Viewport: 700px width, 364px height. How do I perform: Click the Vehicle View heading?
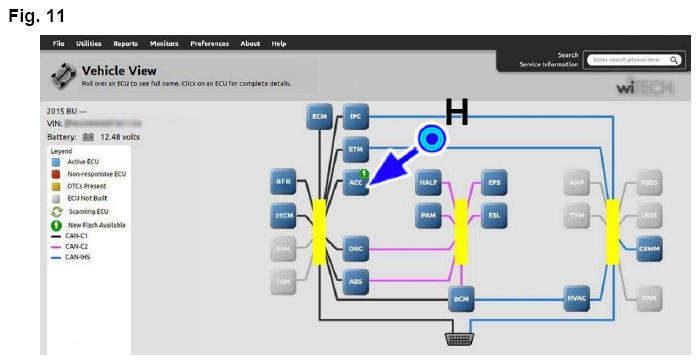point(119,71)
